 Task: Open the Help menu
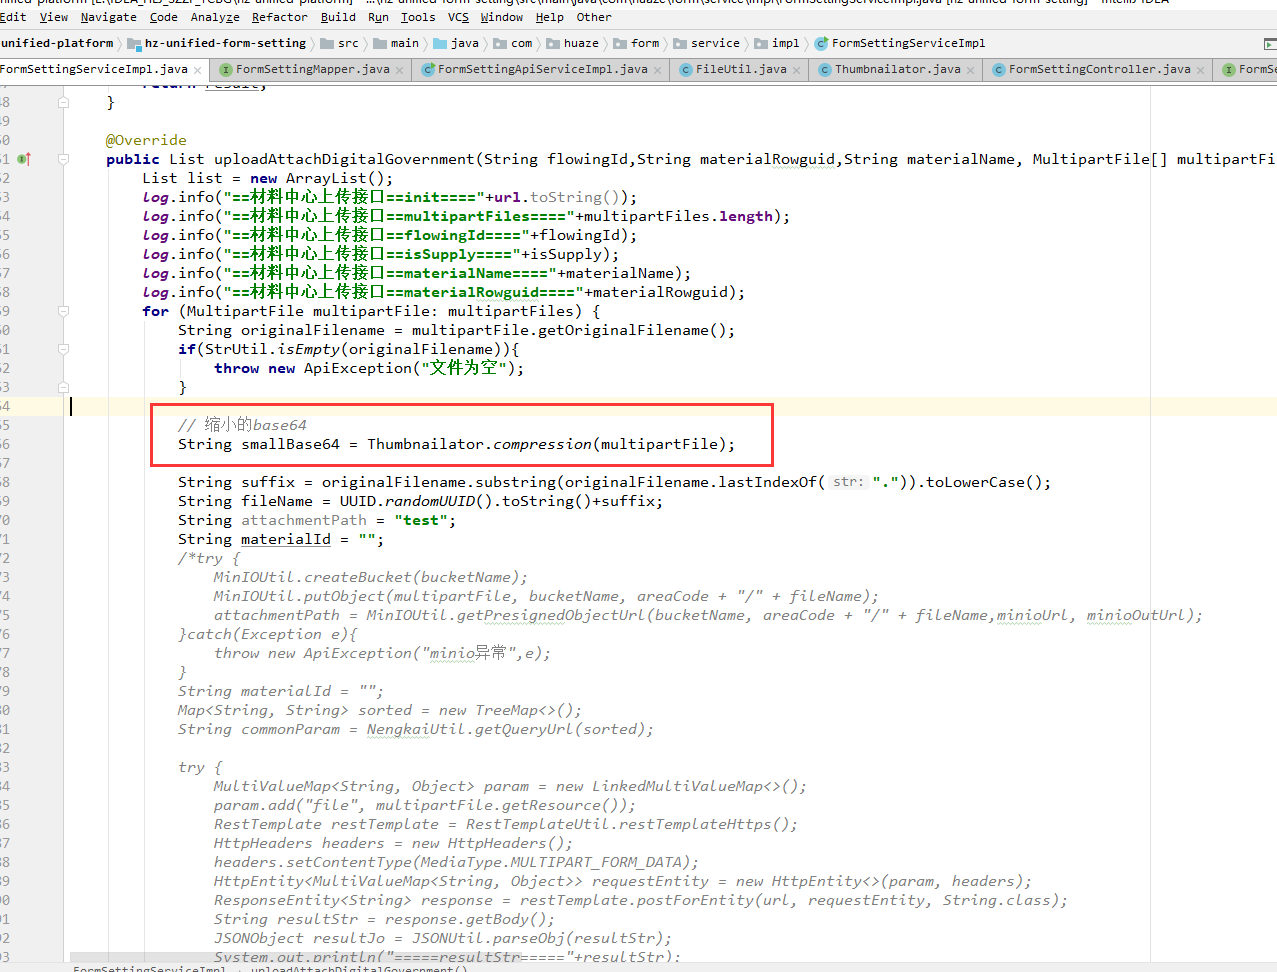(x=550, y=17)
